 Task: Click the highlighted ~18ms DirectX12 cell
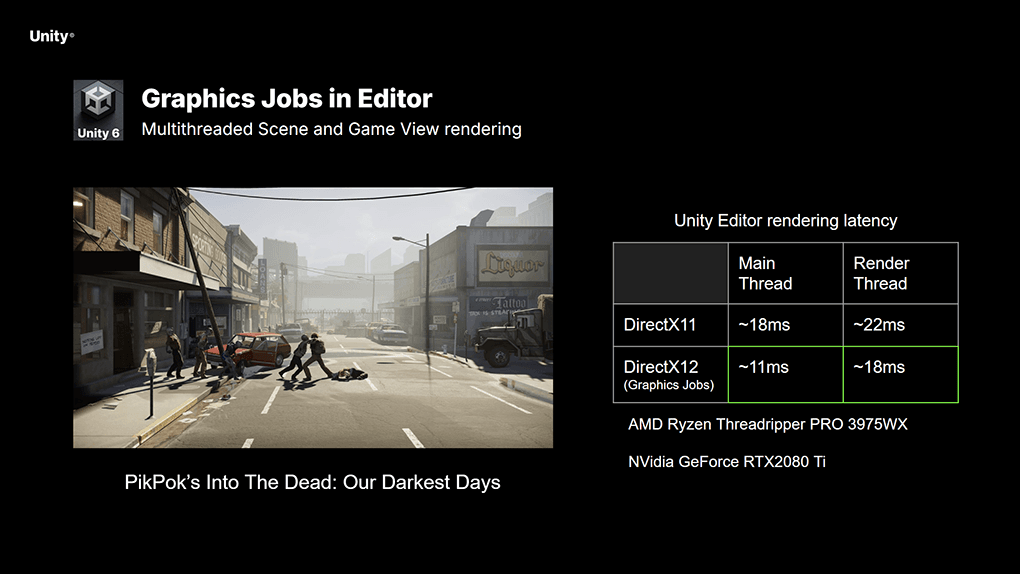click(x=900, y=375)
